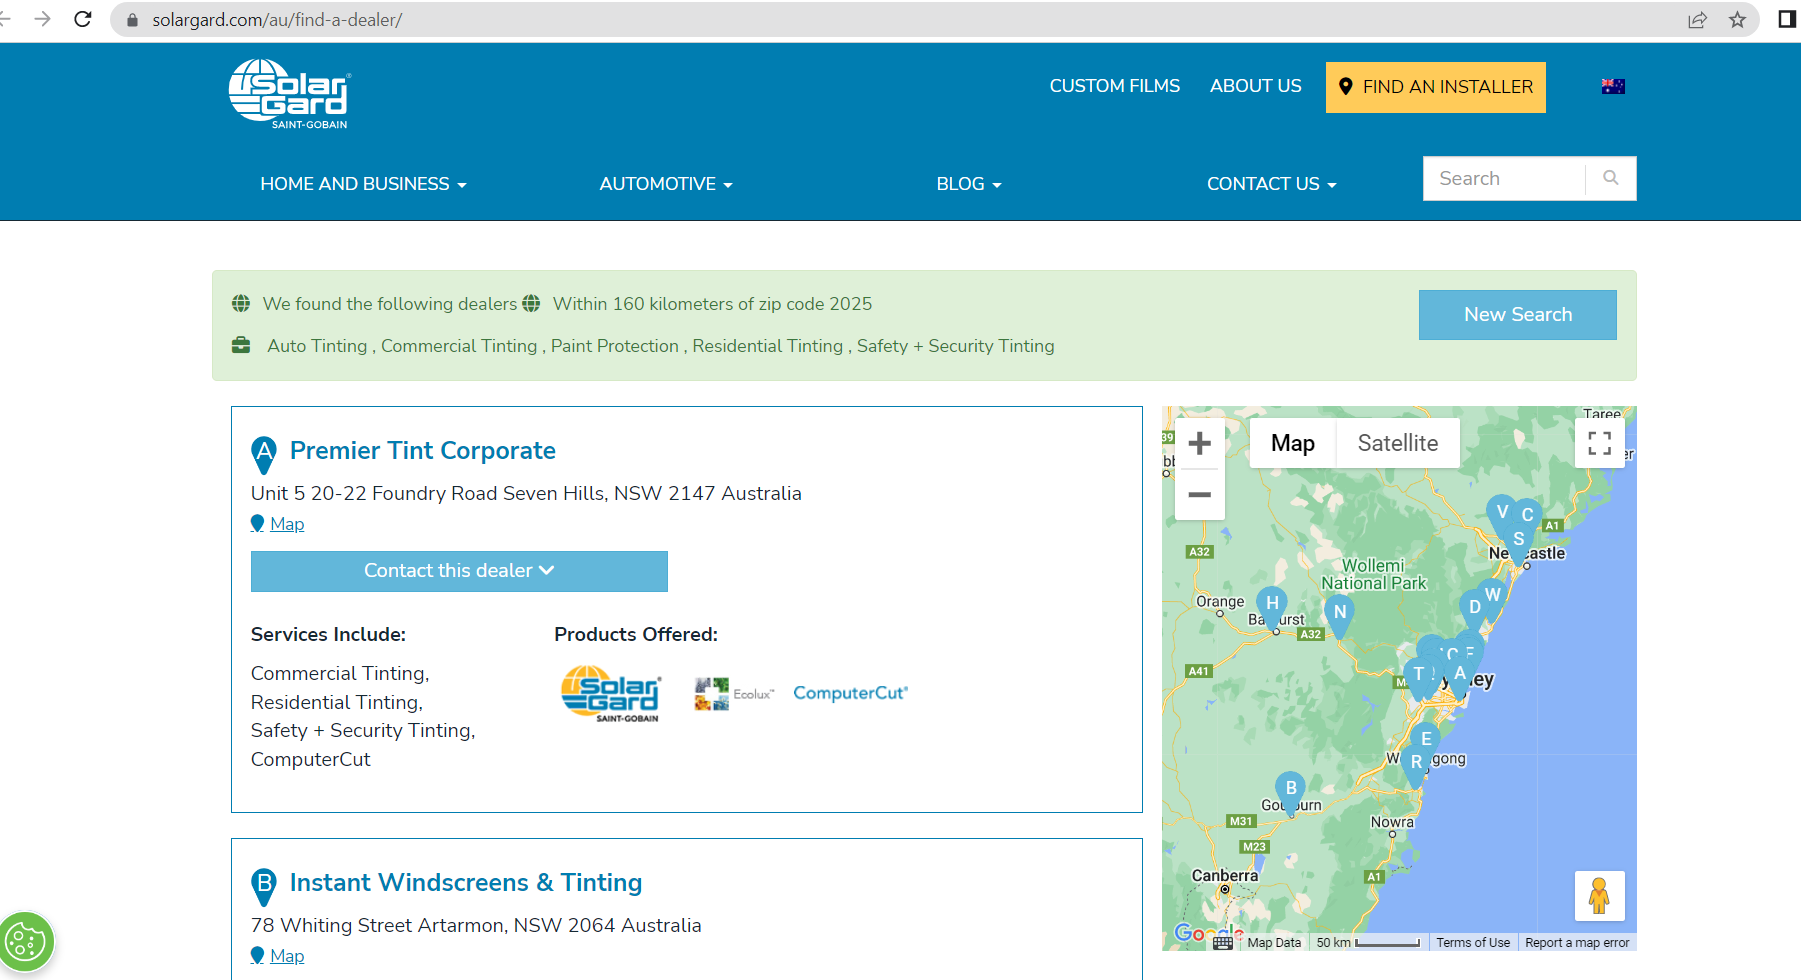Share this page from the address bar
The height and width of the screenshot is (980, 1801).
(x=1697, y=20)
